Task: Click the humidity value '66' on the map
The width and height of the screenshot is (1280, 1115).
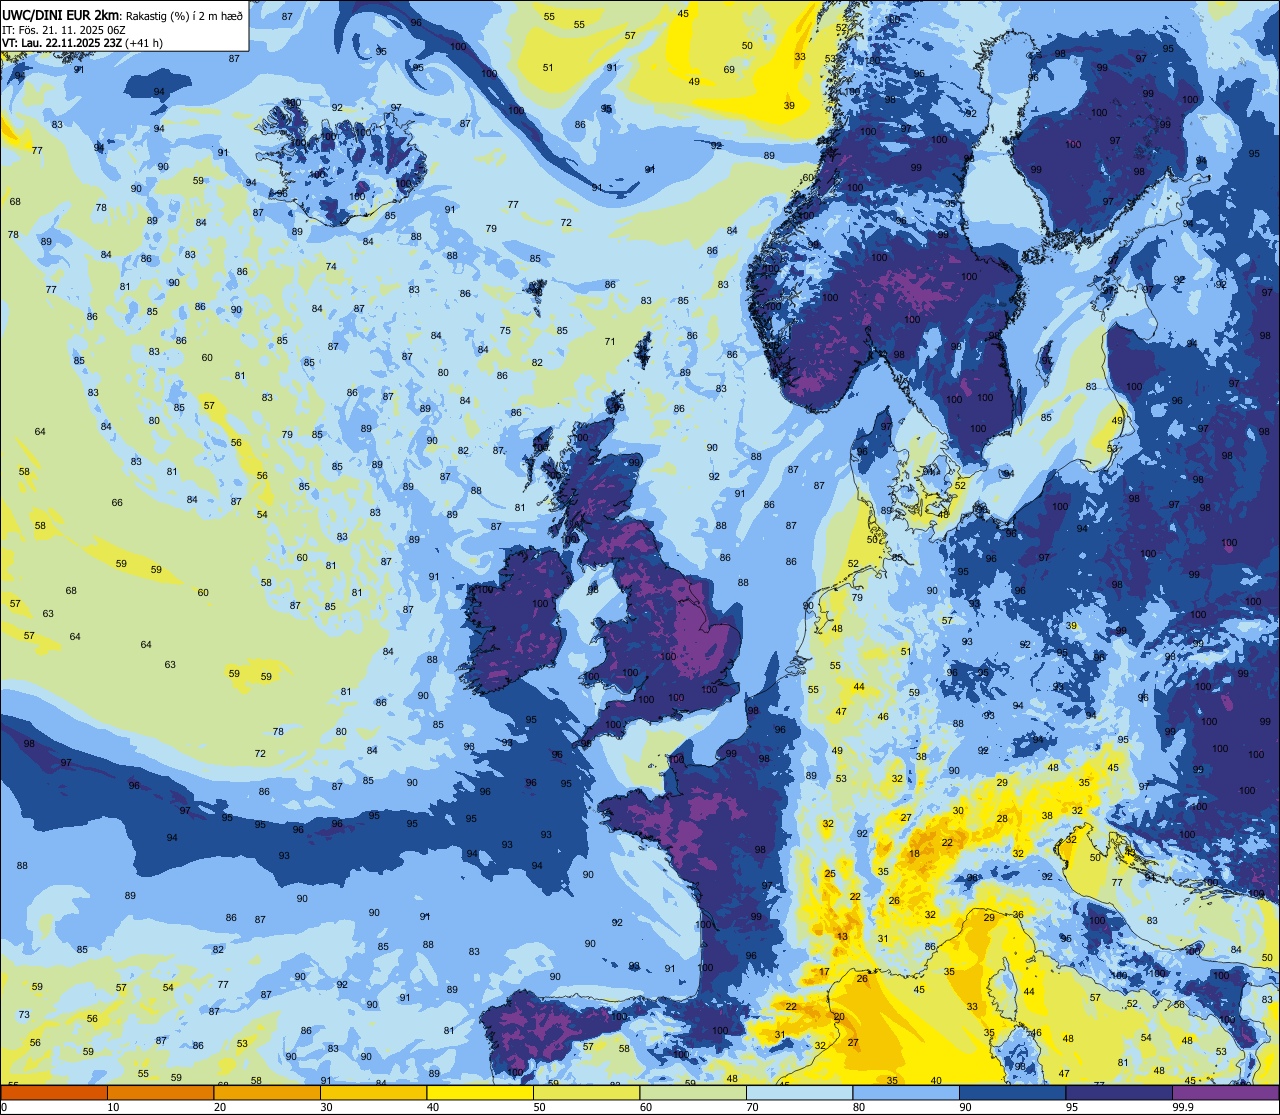Action: tap(117, 502)
